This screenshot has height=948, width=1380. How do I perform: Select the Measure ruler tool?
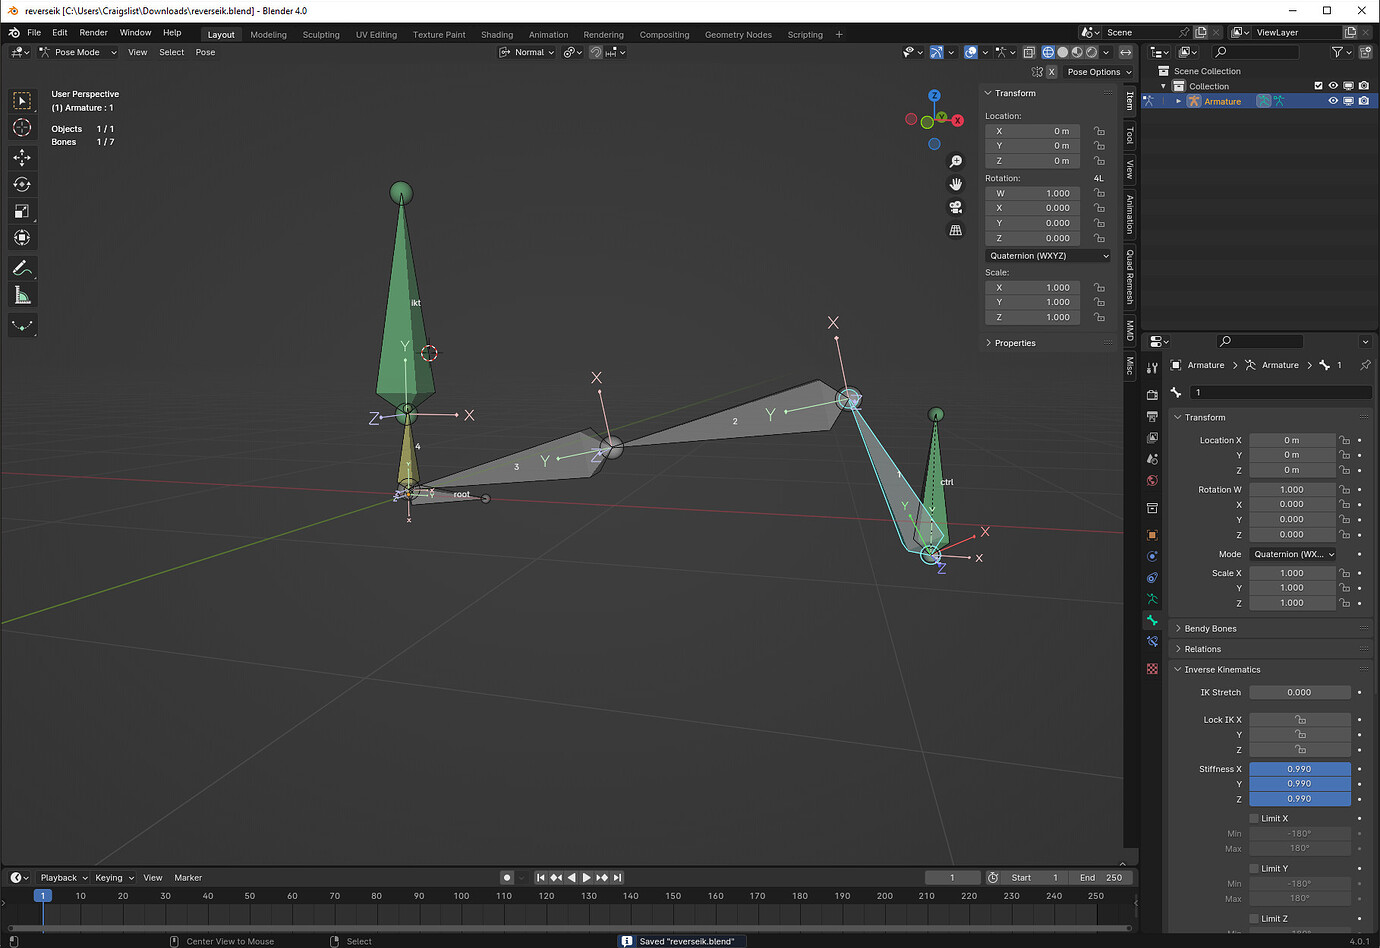pyautogui.click(x=22, y=295)
